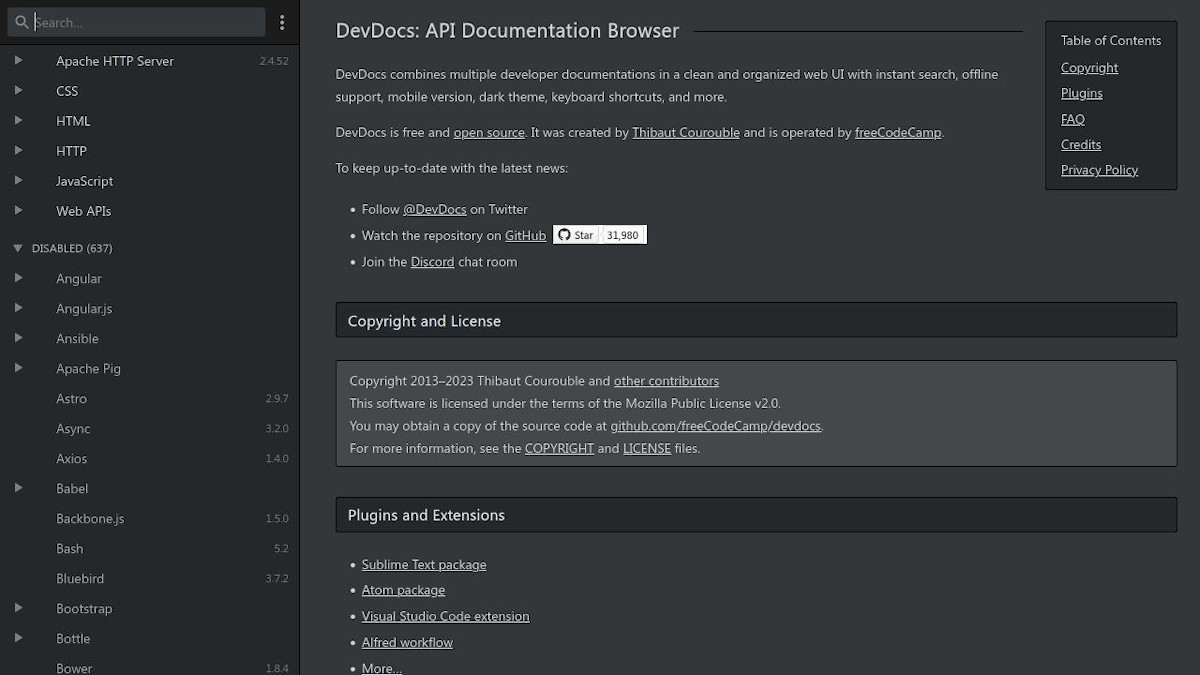The image size is (1200, 675).
Task: Expand the HTML docs arrow
Action: [x=18, y=121]
